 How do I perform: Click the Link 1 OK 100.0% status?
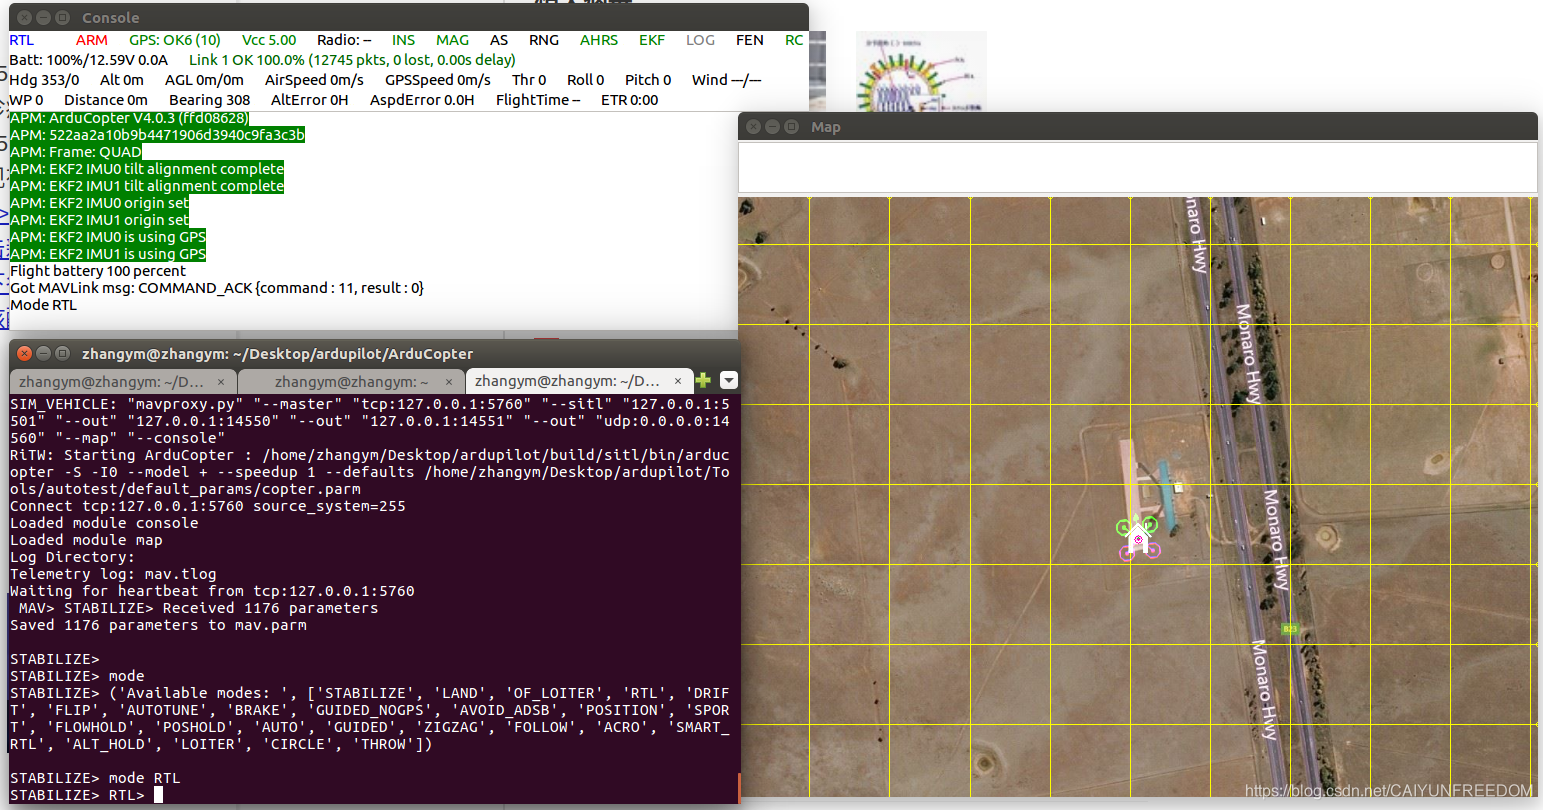click(x=352, y=60)
